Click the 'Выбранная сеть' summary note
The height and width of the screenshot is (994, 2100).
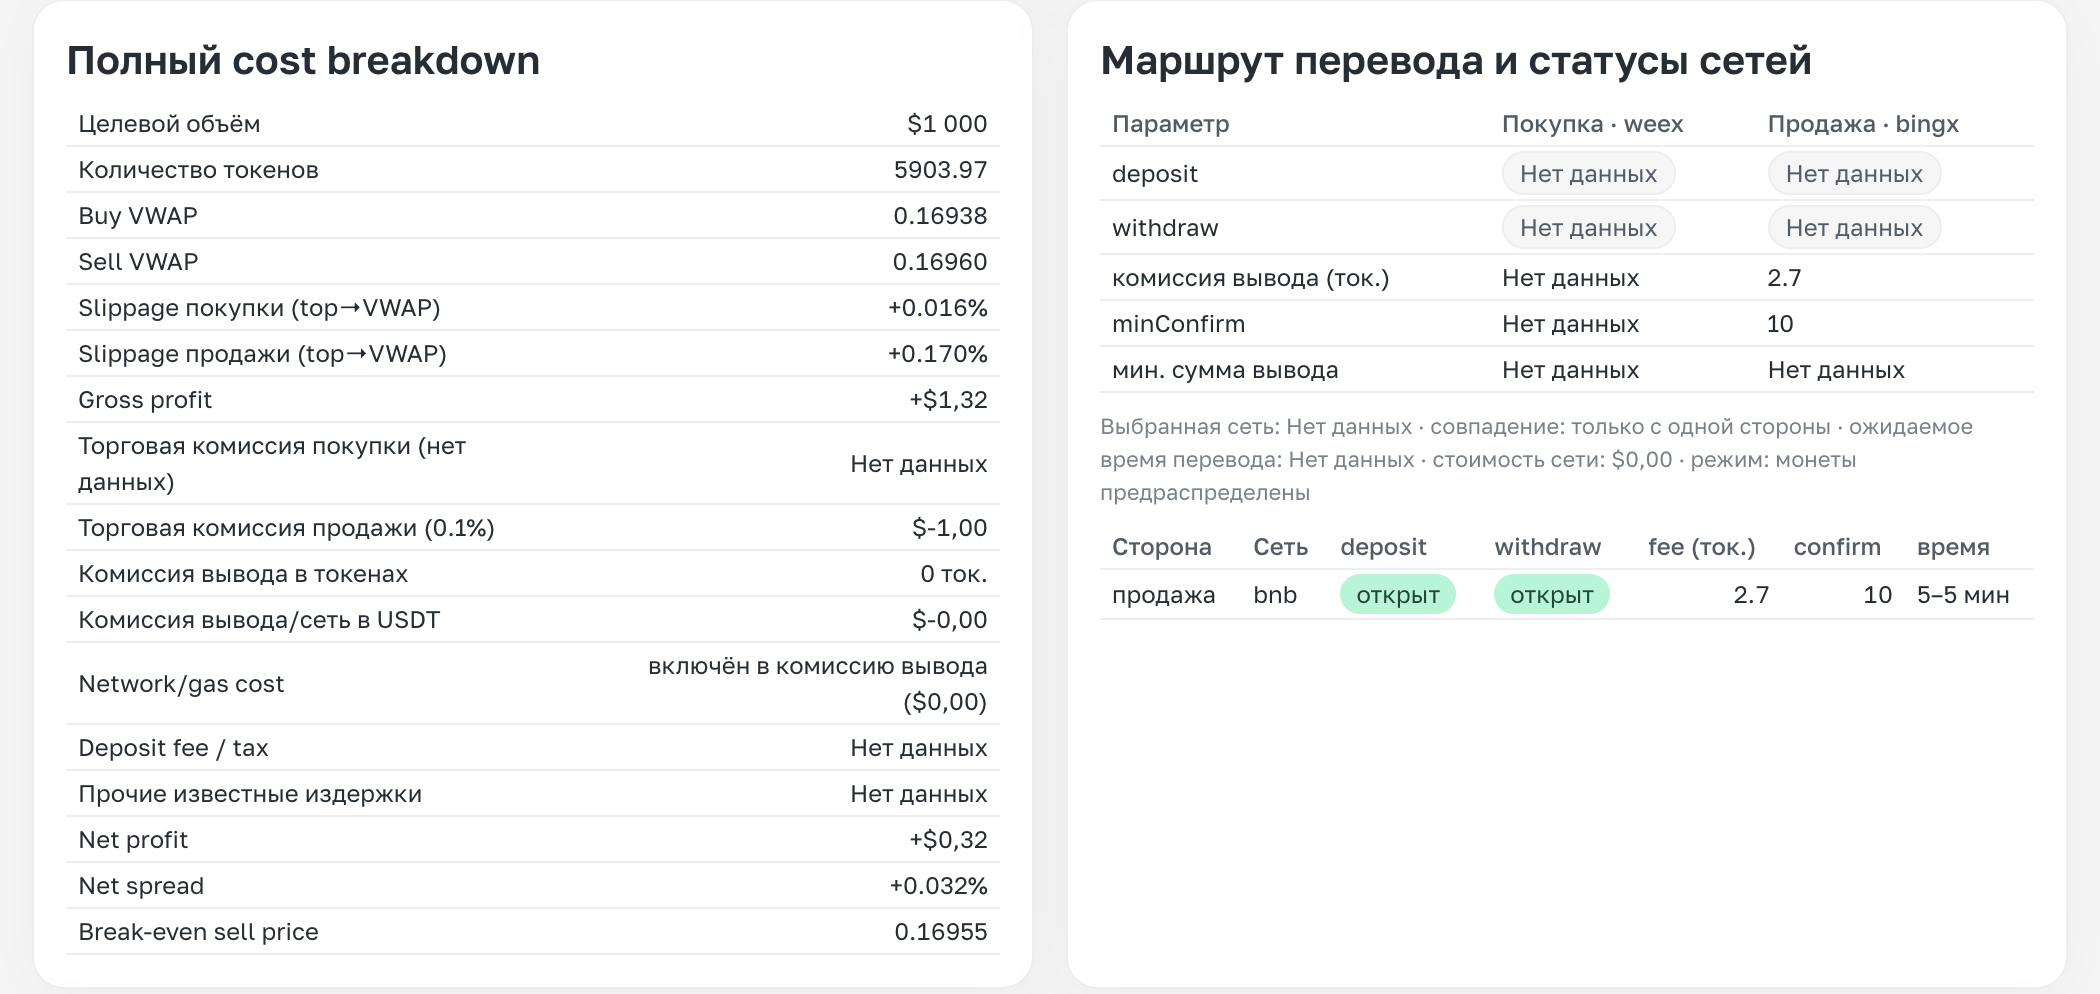point(1536,460)
